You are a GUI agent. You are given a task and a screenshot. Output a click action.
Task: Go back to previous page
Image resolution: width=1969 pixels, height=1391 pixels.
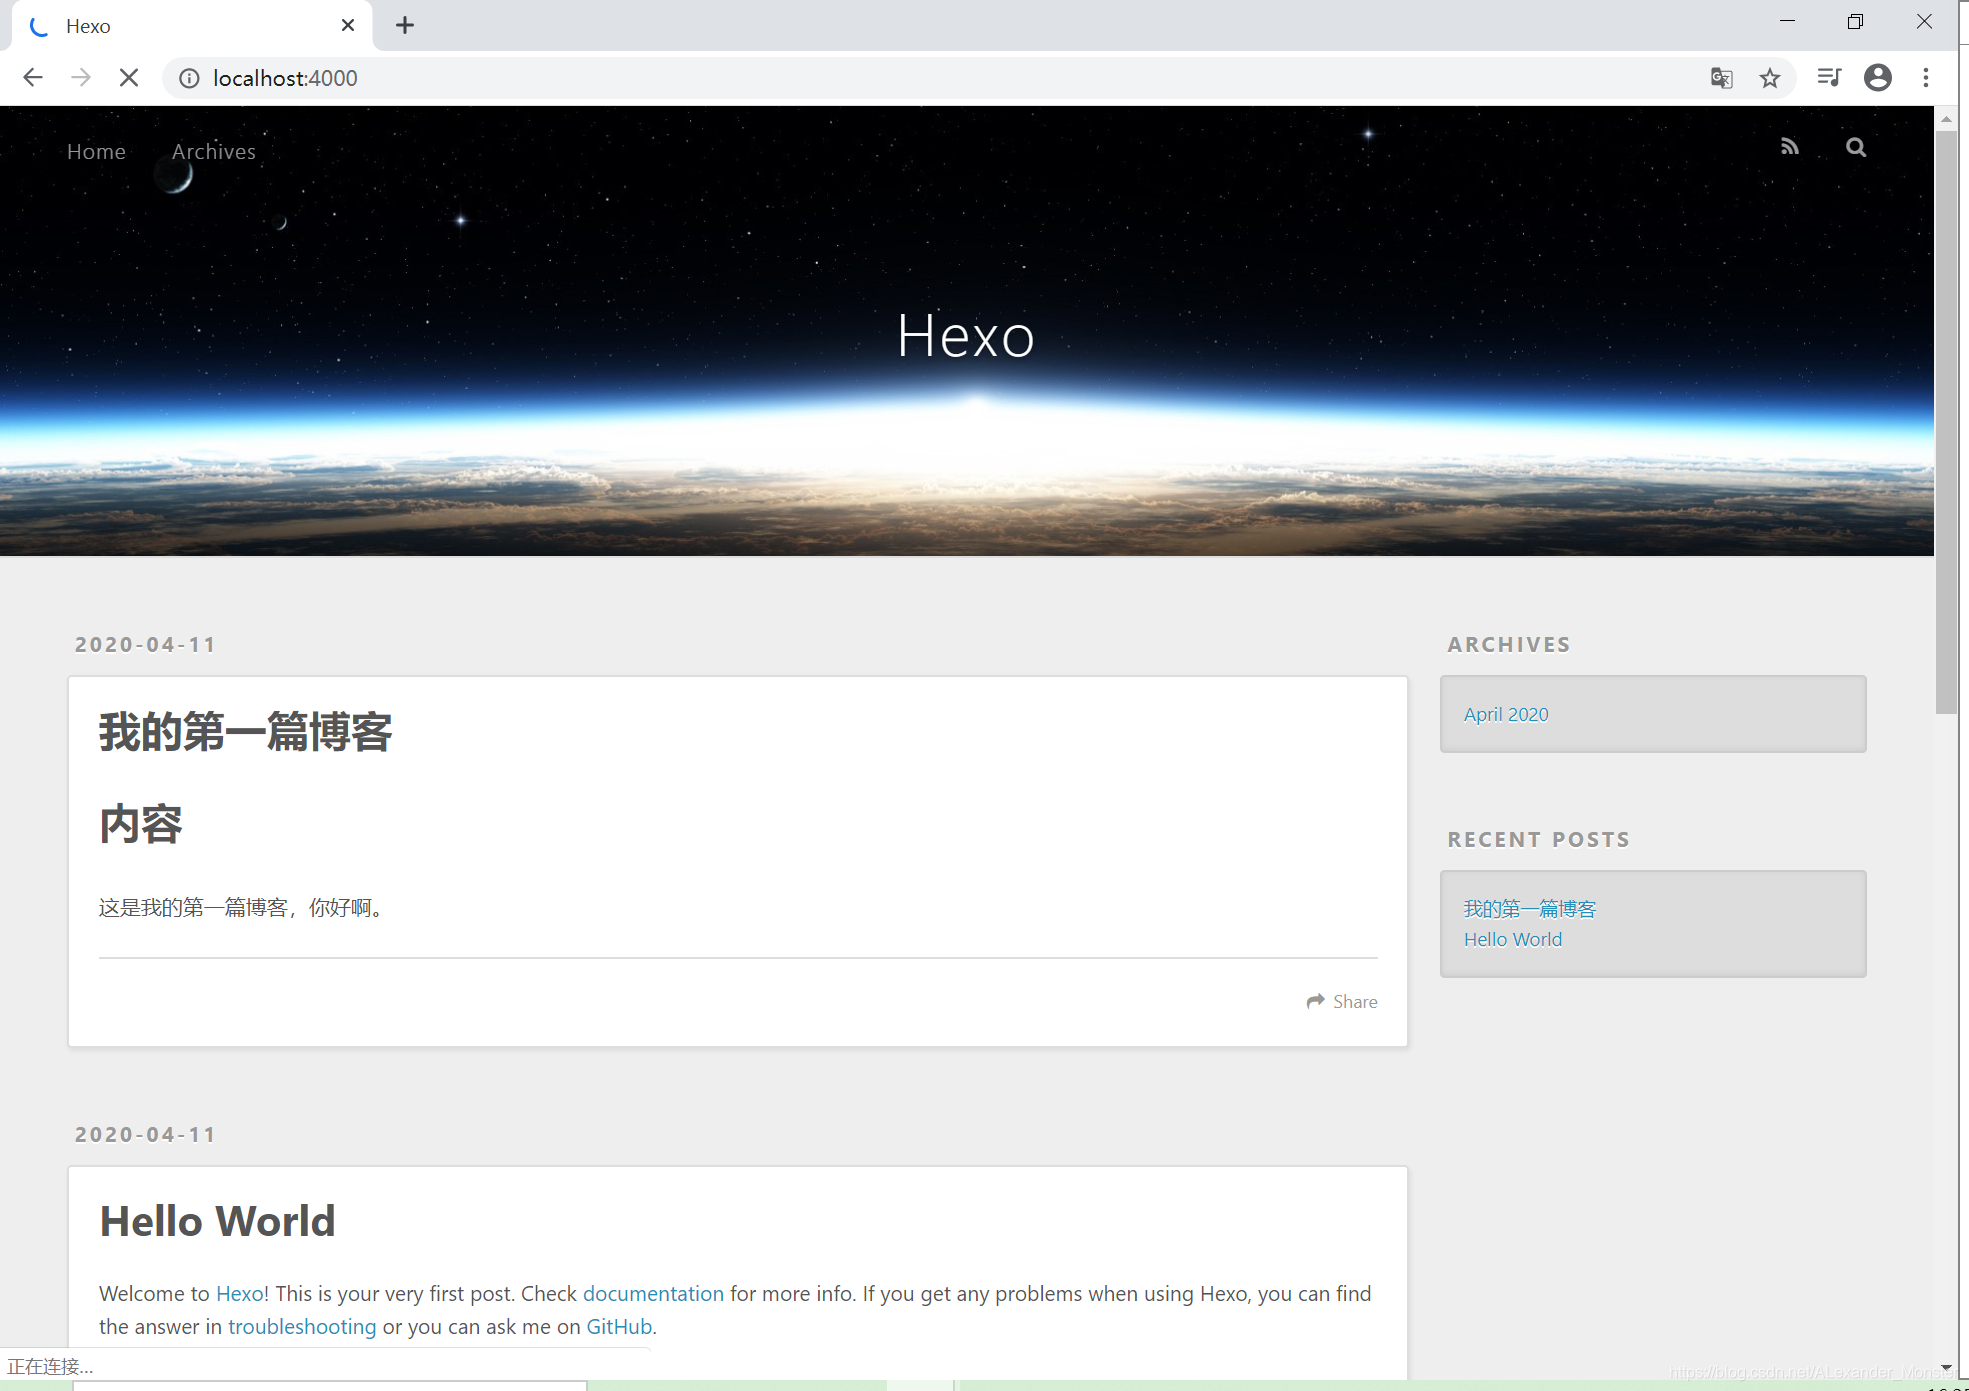click(x=33, y=78)
